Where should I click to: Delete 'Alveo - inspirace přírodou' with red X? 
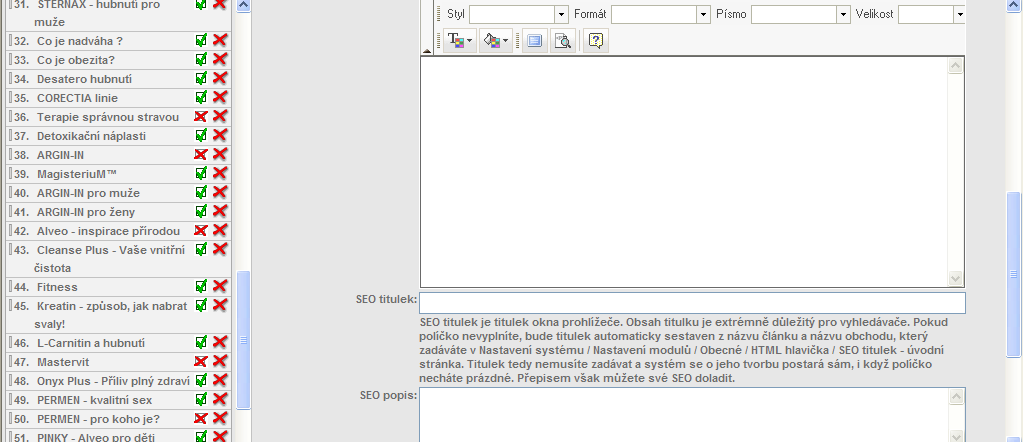pyautogui.click(x=220, y=230)
